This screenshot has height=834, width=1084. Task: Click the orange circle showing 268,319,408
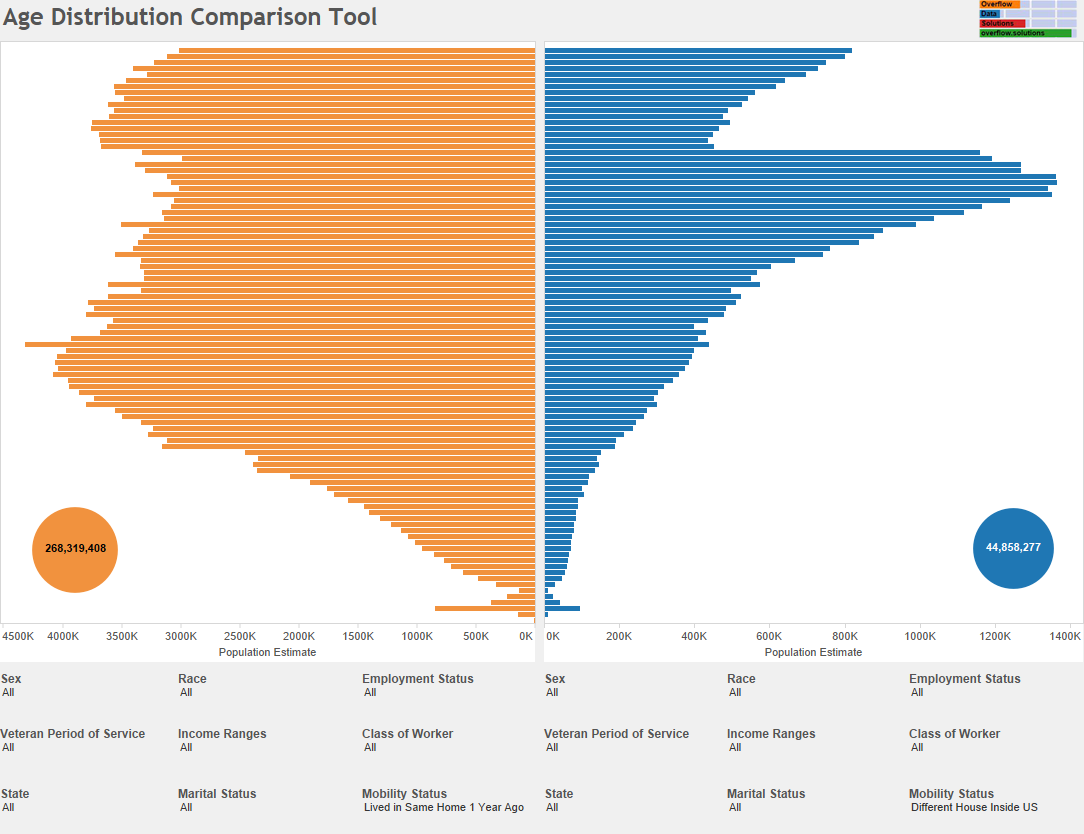click(x=75, y=549)
